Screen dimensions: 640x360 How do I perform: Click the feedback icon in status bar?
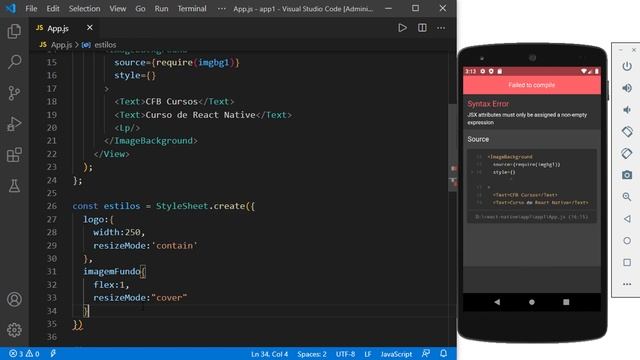(426, 353)
